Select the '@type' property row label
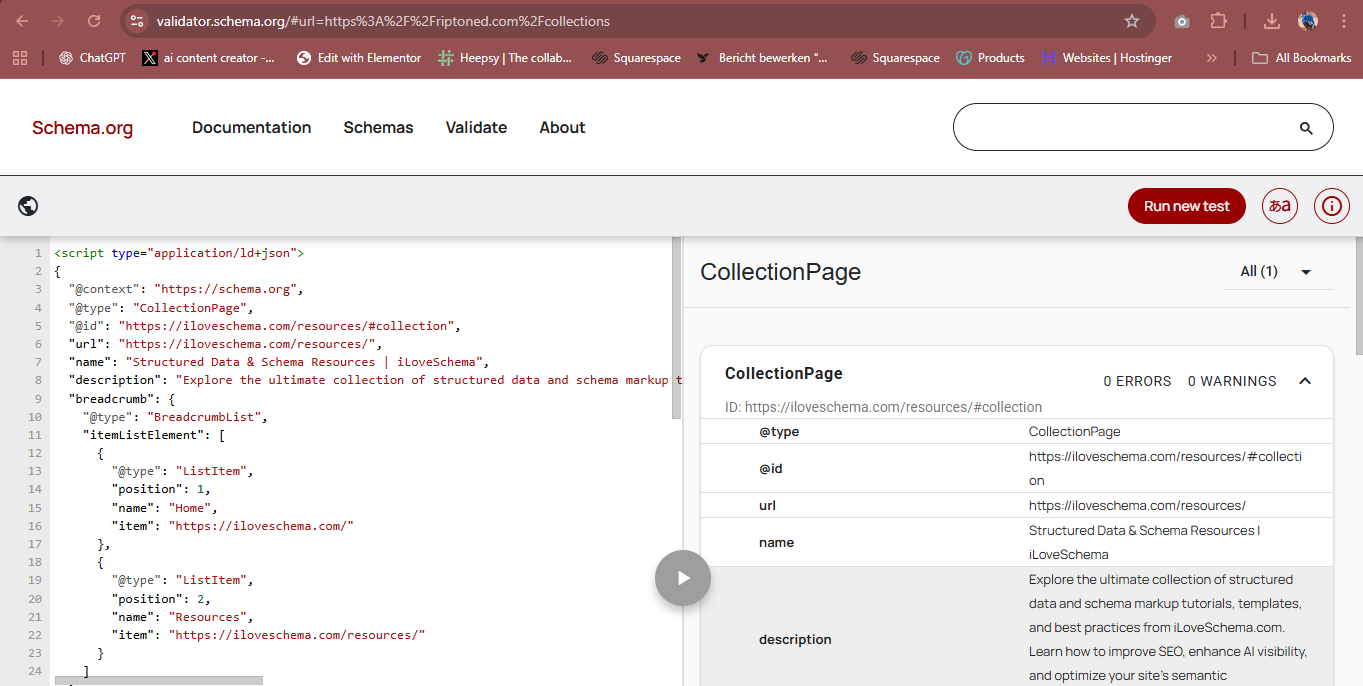Image resolution: width=1363 pixels, height=686 pixels. (x=779, y=432)
